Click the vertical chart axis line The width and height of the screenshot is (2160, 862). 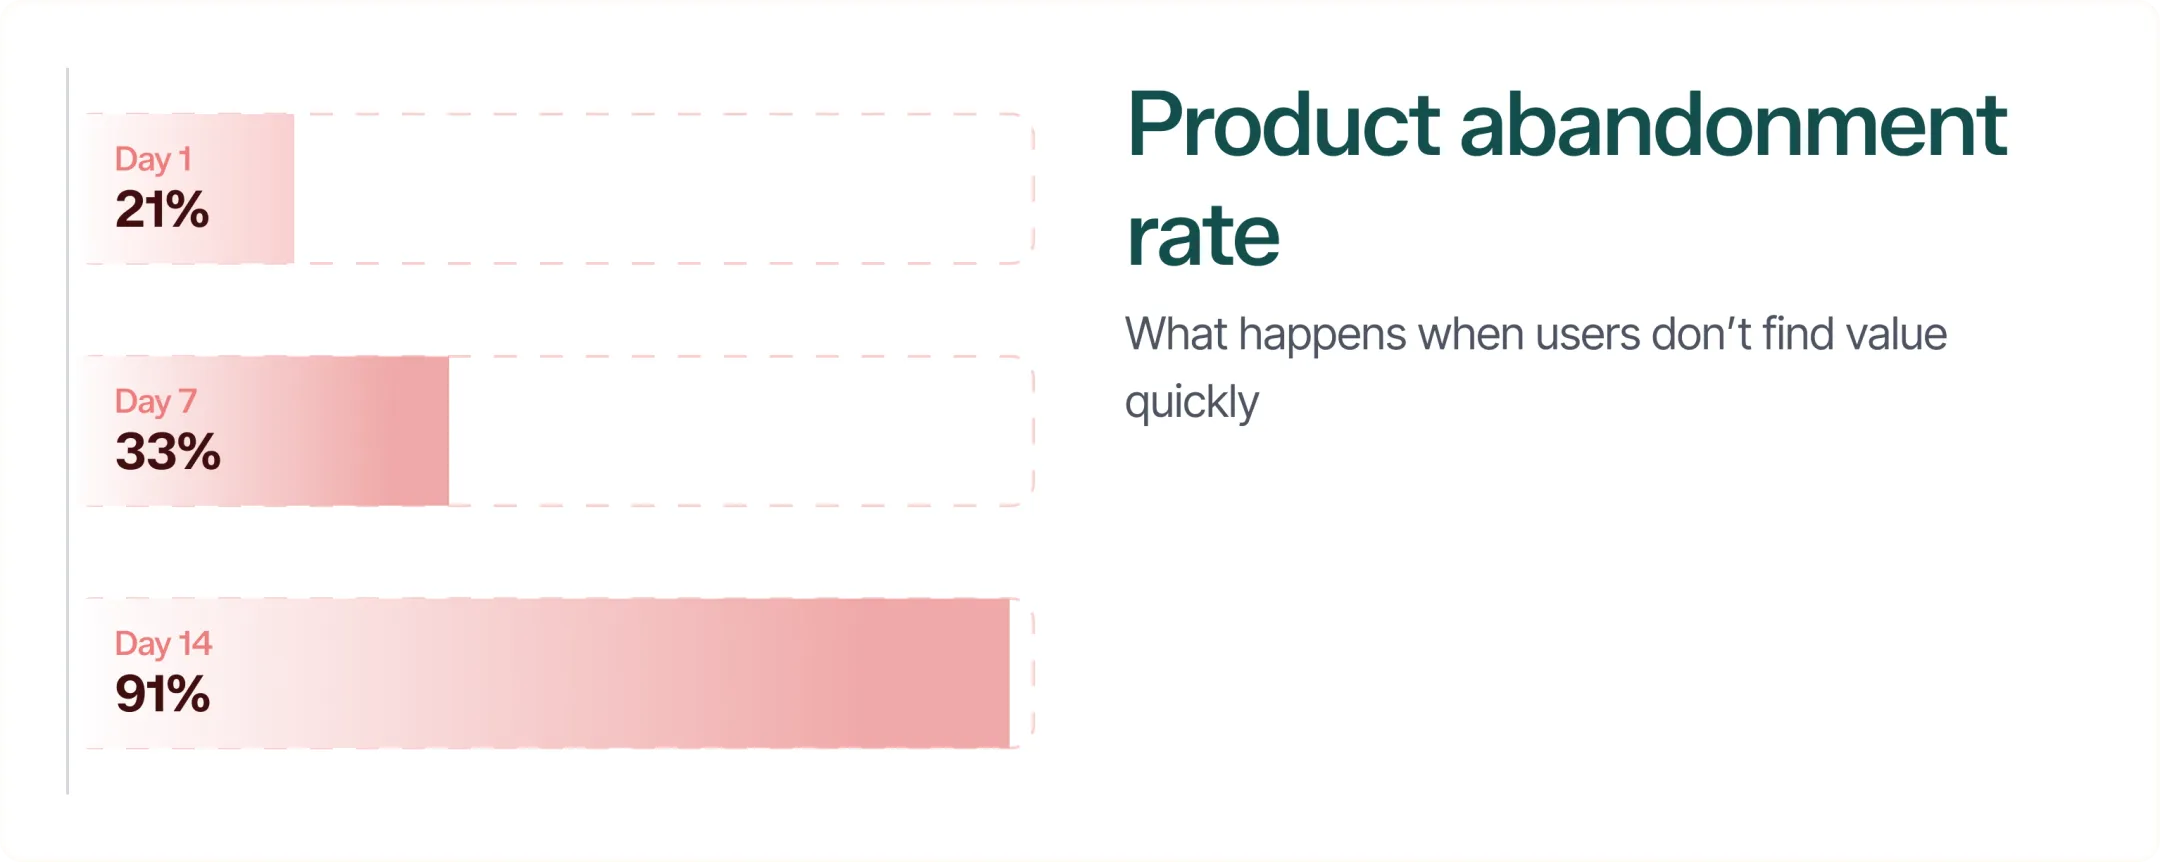coord(68,431)
